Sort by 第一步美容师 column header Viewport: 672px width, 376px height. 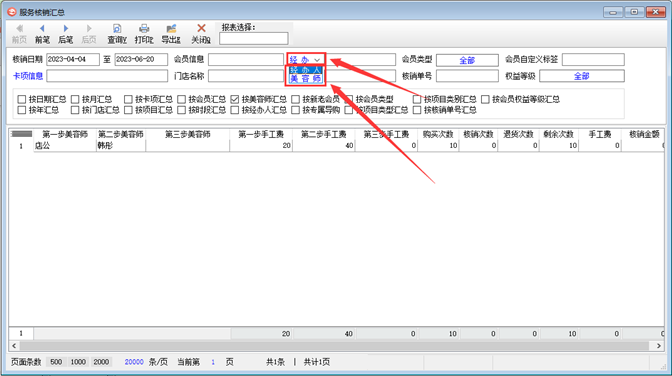65,135
